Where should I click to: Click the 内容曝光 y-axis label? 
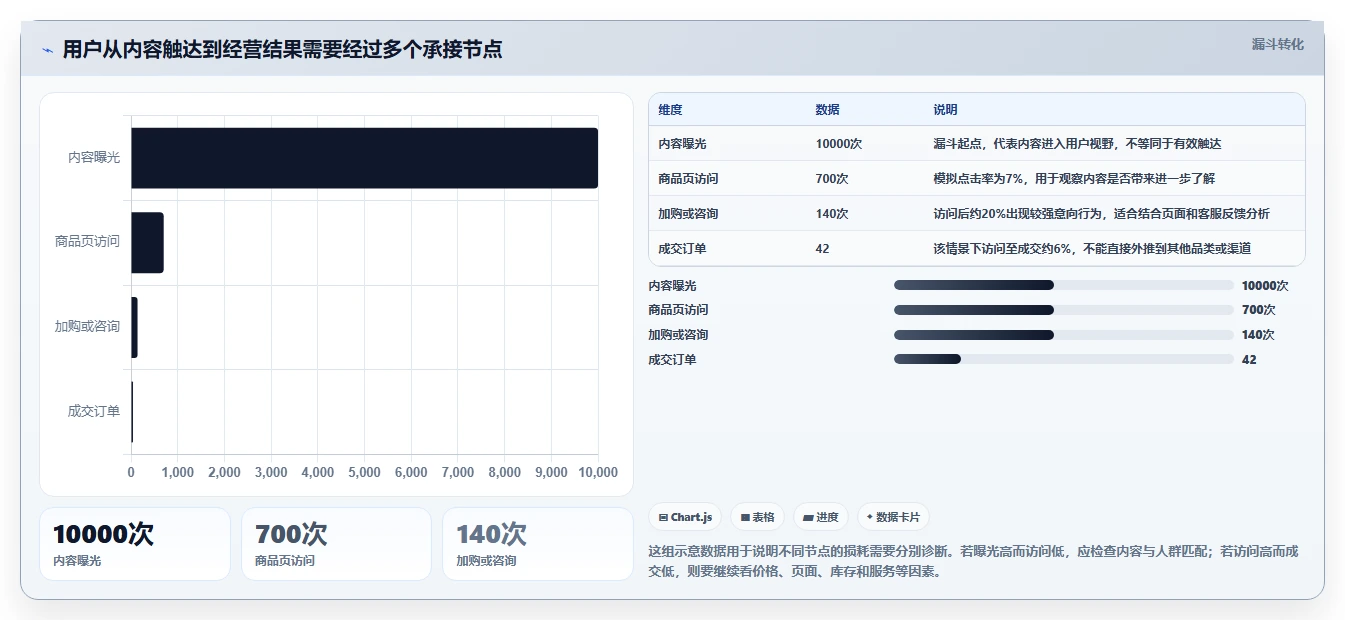(x=94, y=158)
